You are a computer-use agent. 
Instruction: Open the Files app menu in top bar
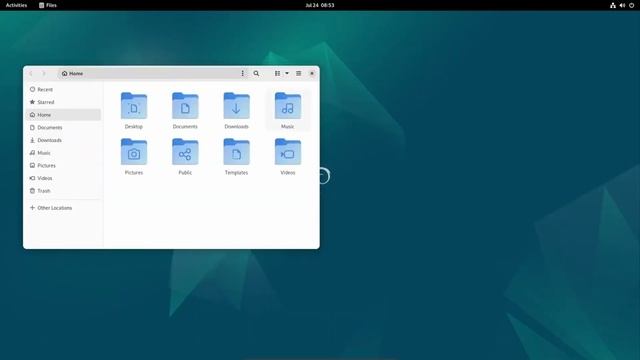point(48,5)
